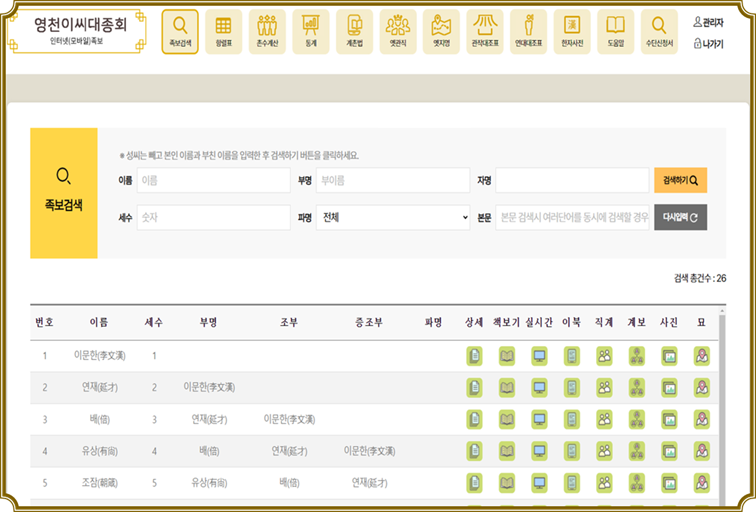Click the 세수 column header

coord(154,323)
